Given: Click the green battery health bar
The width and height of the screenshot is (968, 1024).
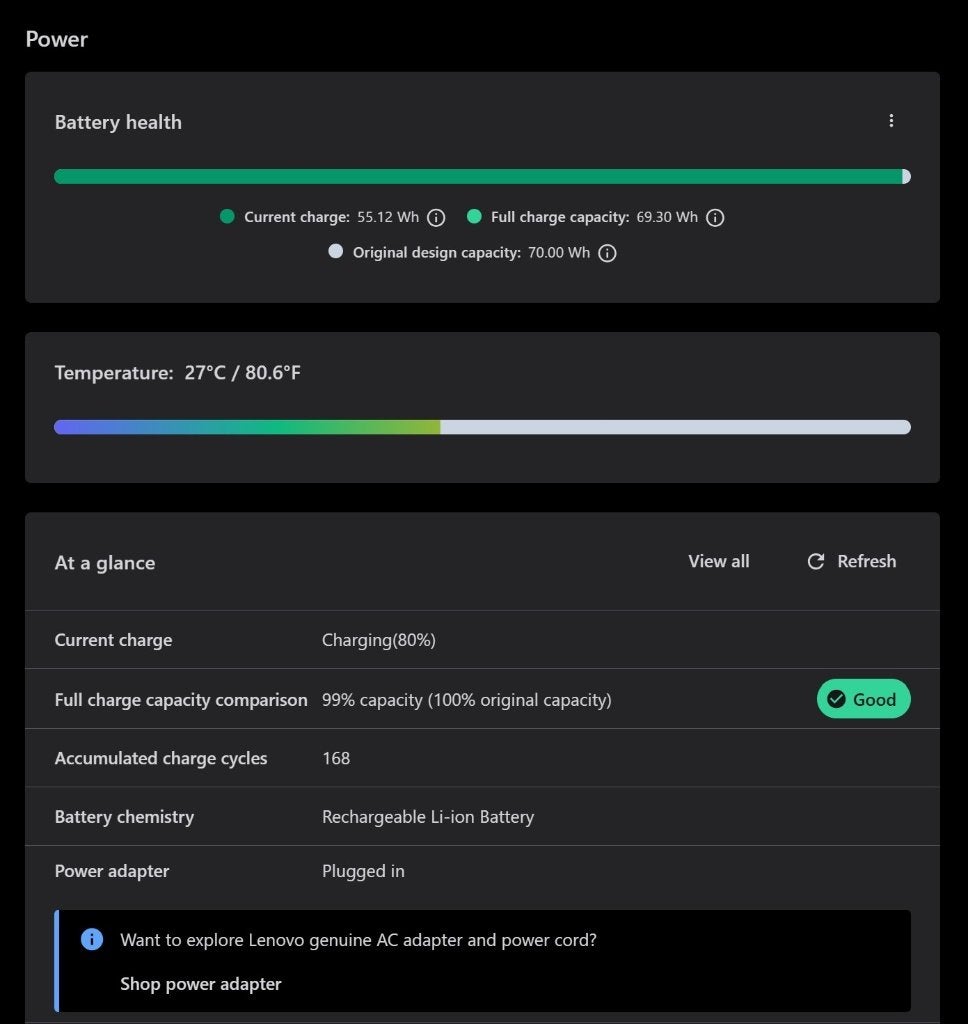Looking at the screenshot, I should point(482,176).
